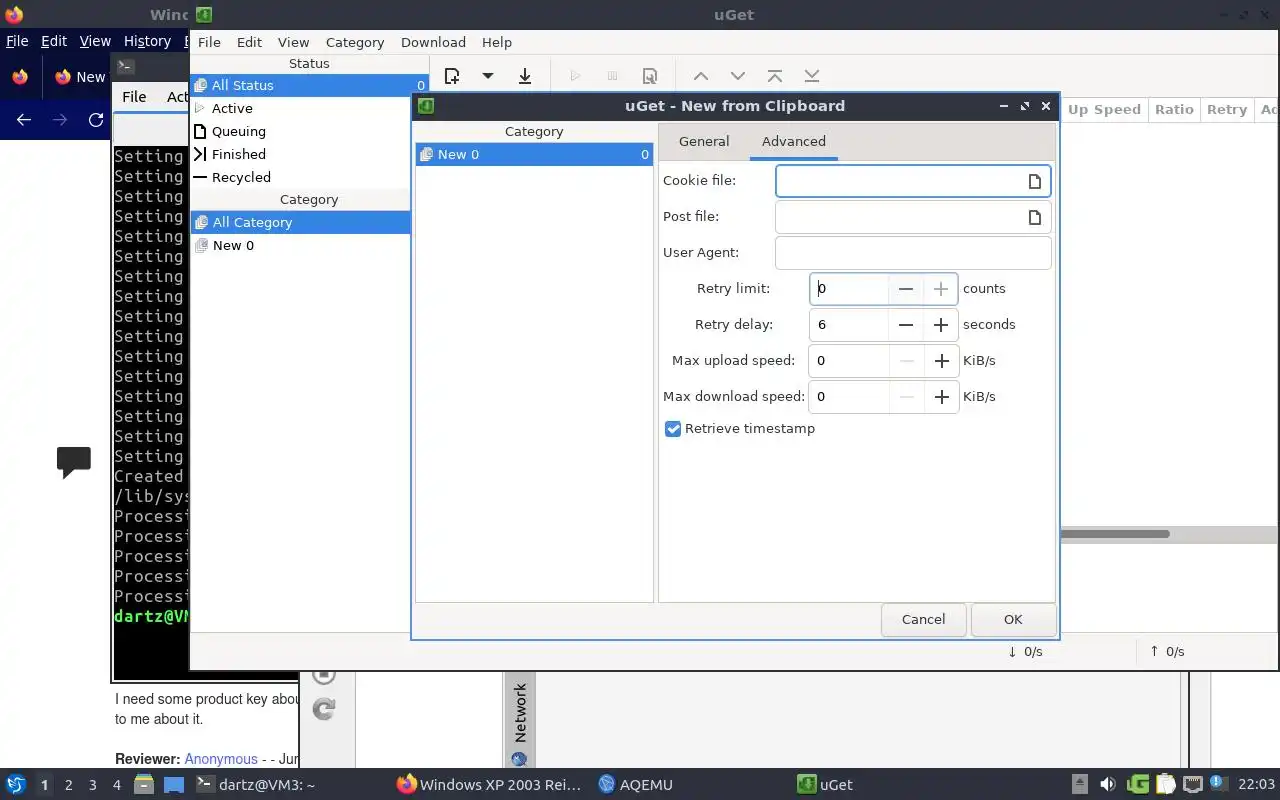Uncheck the Retrieve timestamp checkbox

pyautogui.click(x=673, y=429)
